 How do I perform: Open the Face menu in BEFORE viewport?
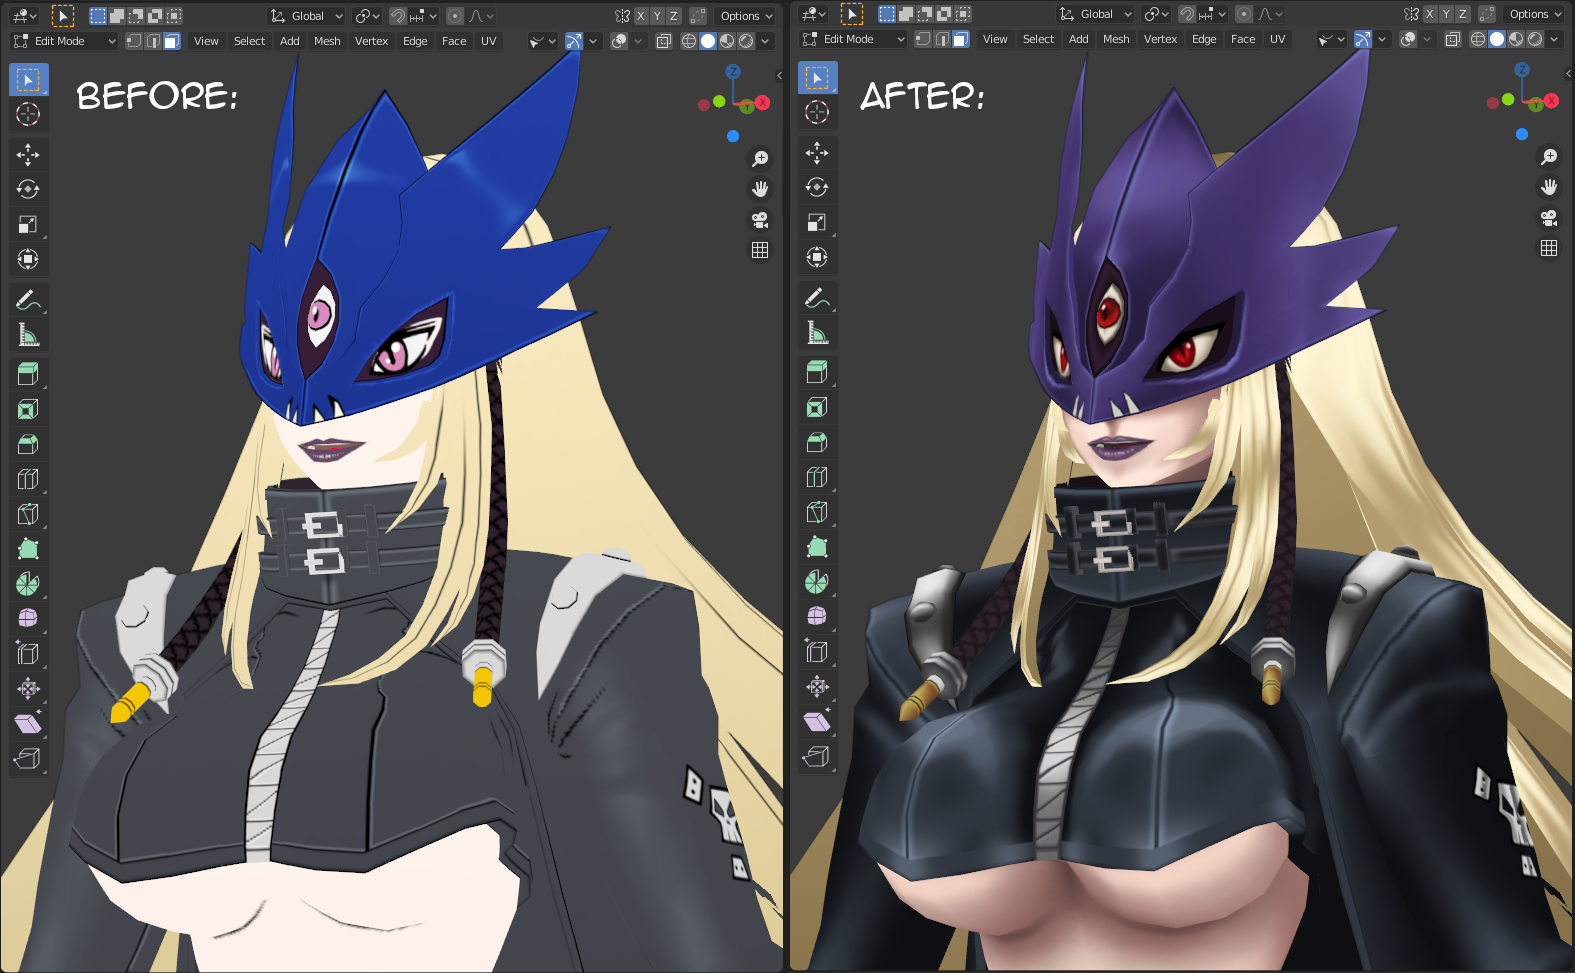[x=454, y=41]
